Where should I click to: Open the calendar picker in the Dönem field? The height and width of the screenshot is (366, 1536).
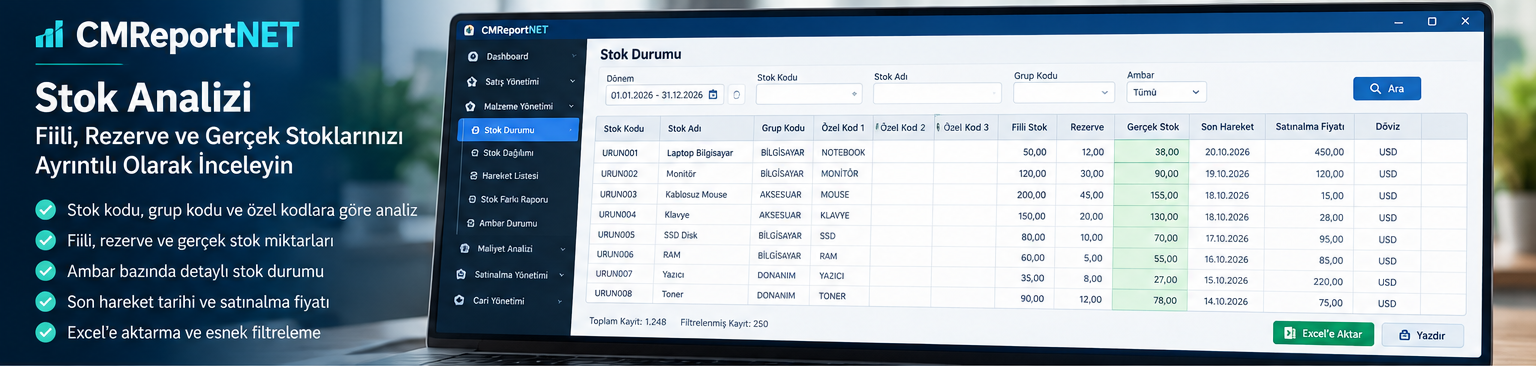tap(713, 94)
